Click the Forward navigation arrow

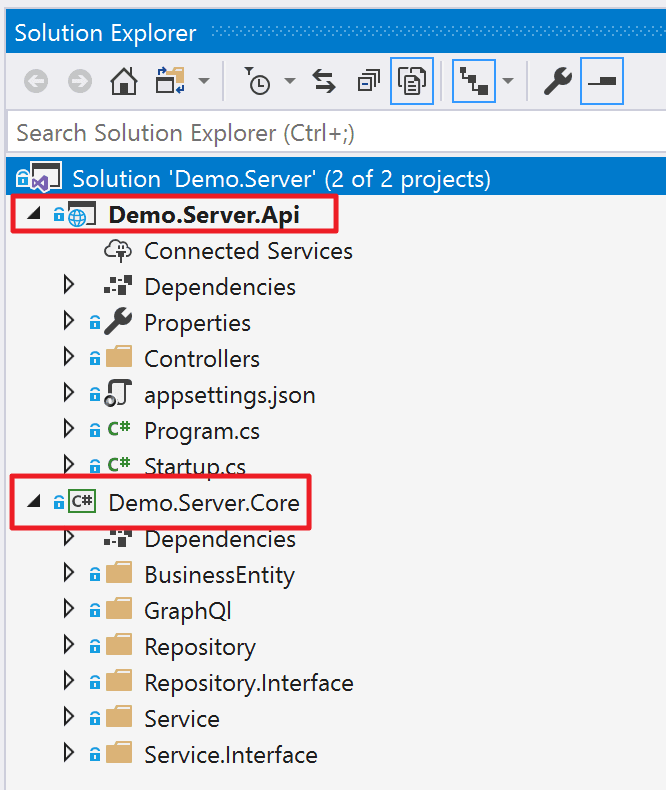(x=80, y=81)
